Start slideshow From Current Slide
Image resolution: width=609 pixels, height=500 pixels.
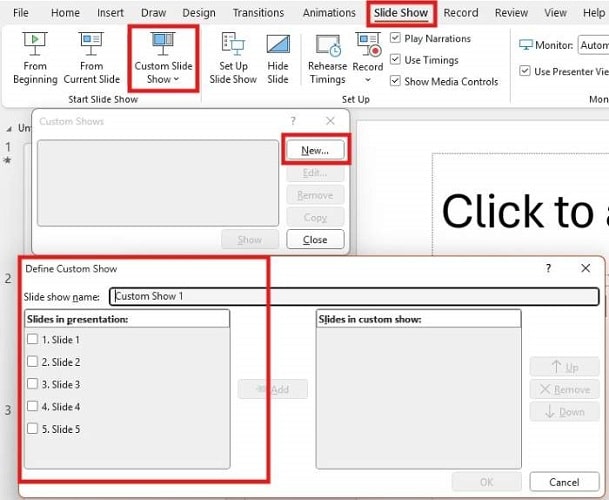pyautogui.click(x=91, y=46)
